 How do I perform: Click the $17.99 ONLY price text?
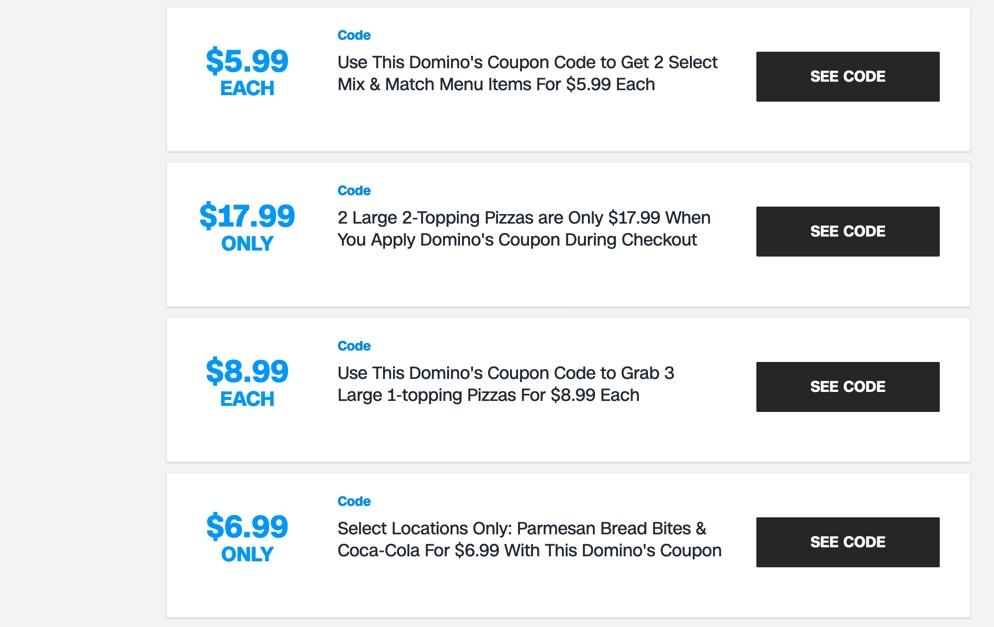click(x=247, y=227)
